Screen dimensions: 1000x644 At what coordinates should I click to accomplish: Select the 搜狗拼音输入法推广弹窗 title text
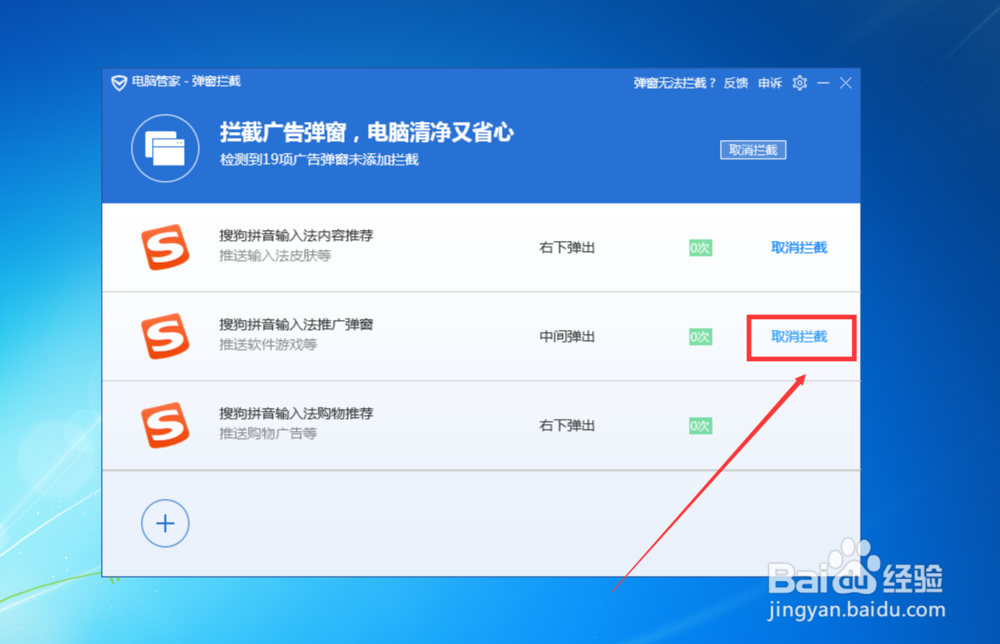coord(297,325)
